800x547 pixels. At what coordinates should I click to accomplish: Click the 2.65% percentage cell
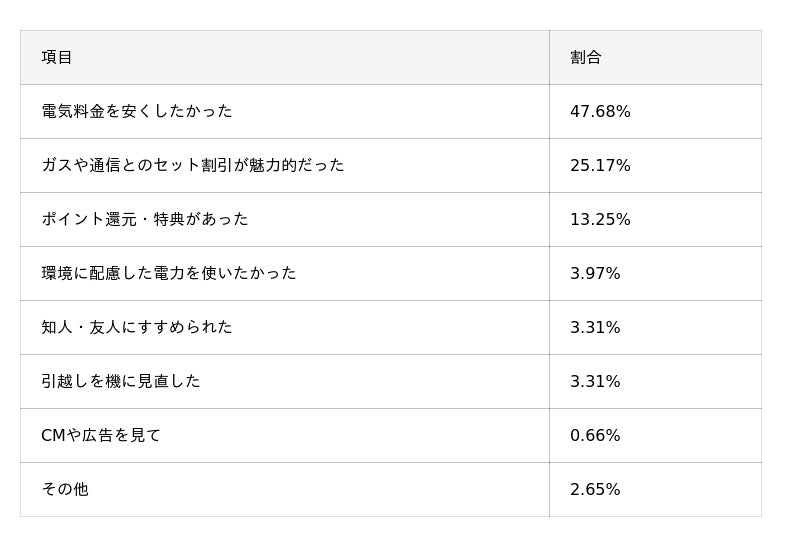coord(595,489)
